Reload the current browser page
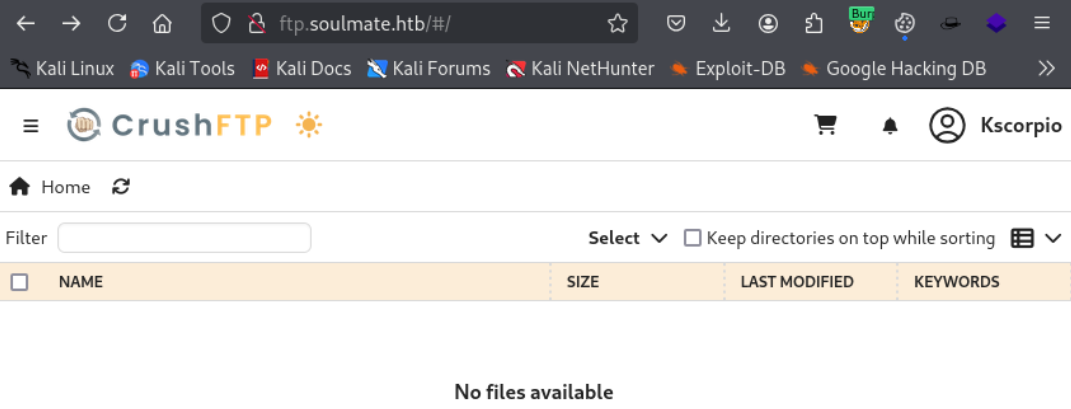 click(117, 23)
